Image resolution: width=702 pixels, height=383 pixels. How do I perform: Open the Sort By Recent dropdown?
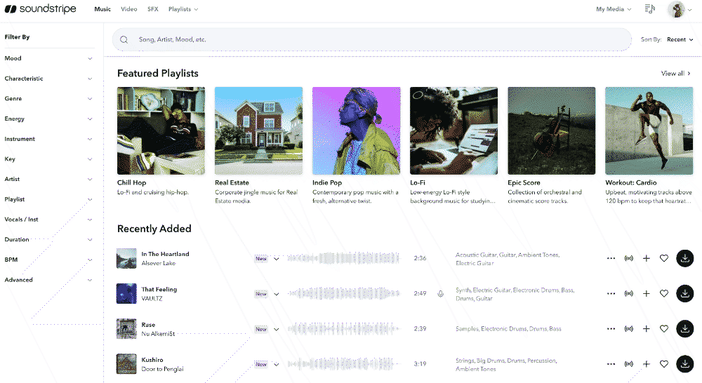680,39
